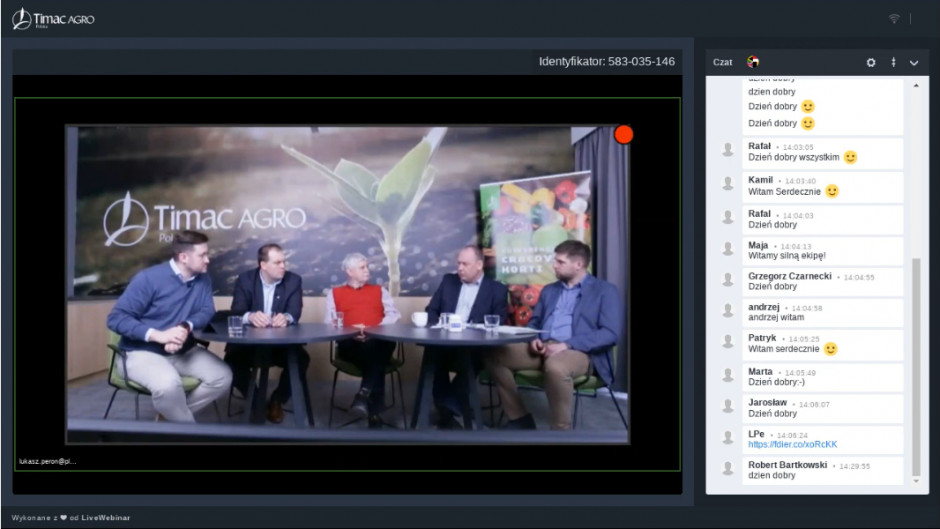Click LPe's avatar icon in chat
Viewport: 940px width, 529px height.
728,437
